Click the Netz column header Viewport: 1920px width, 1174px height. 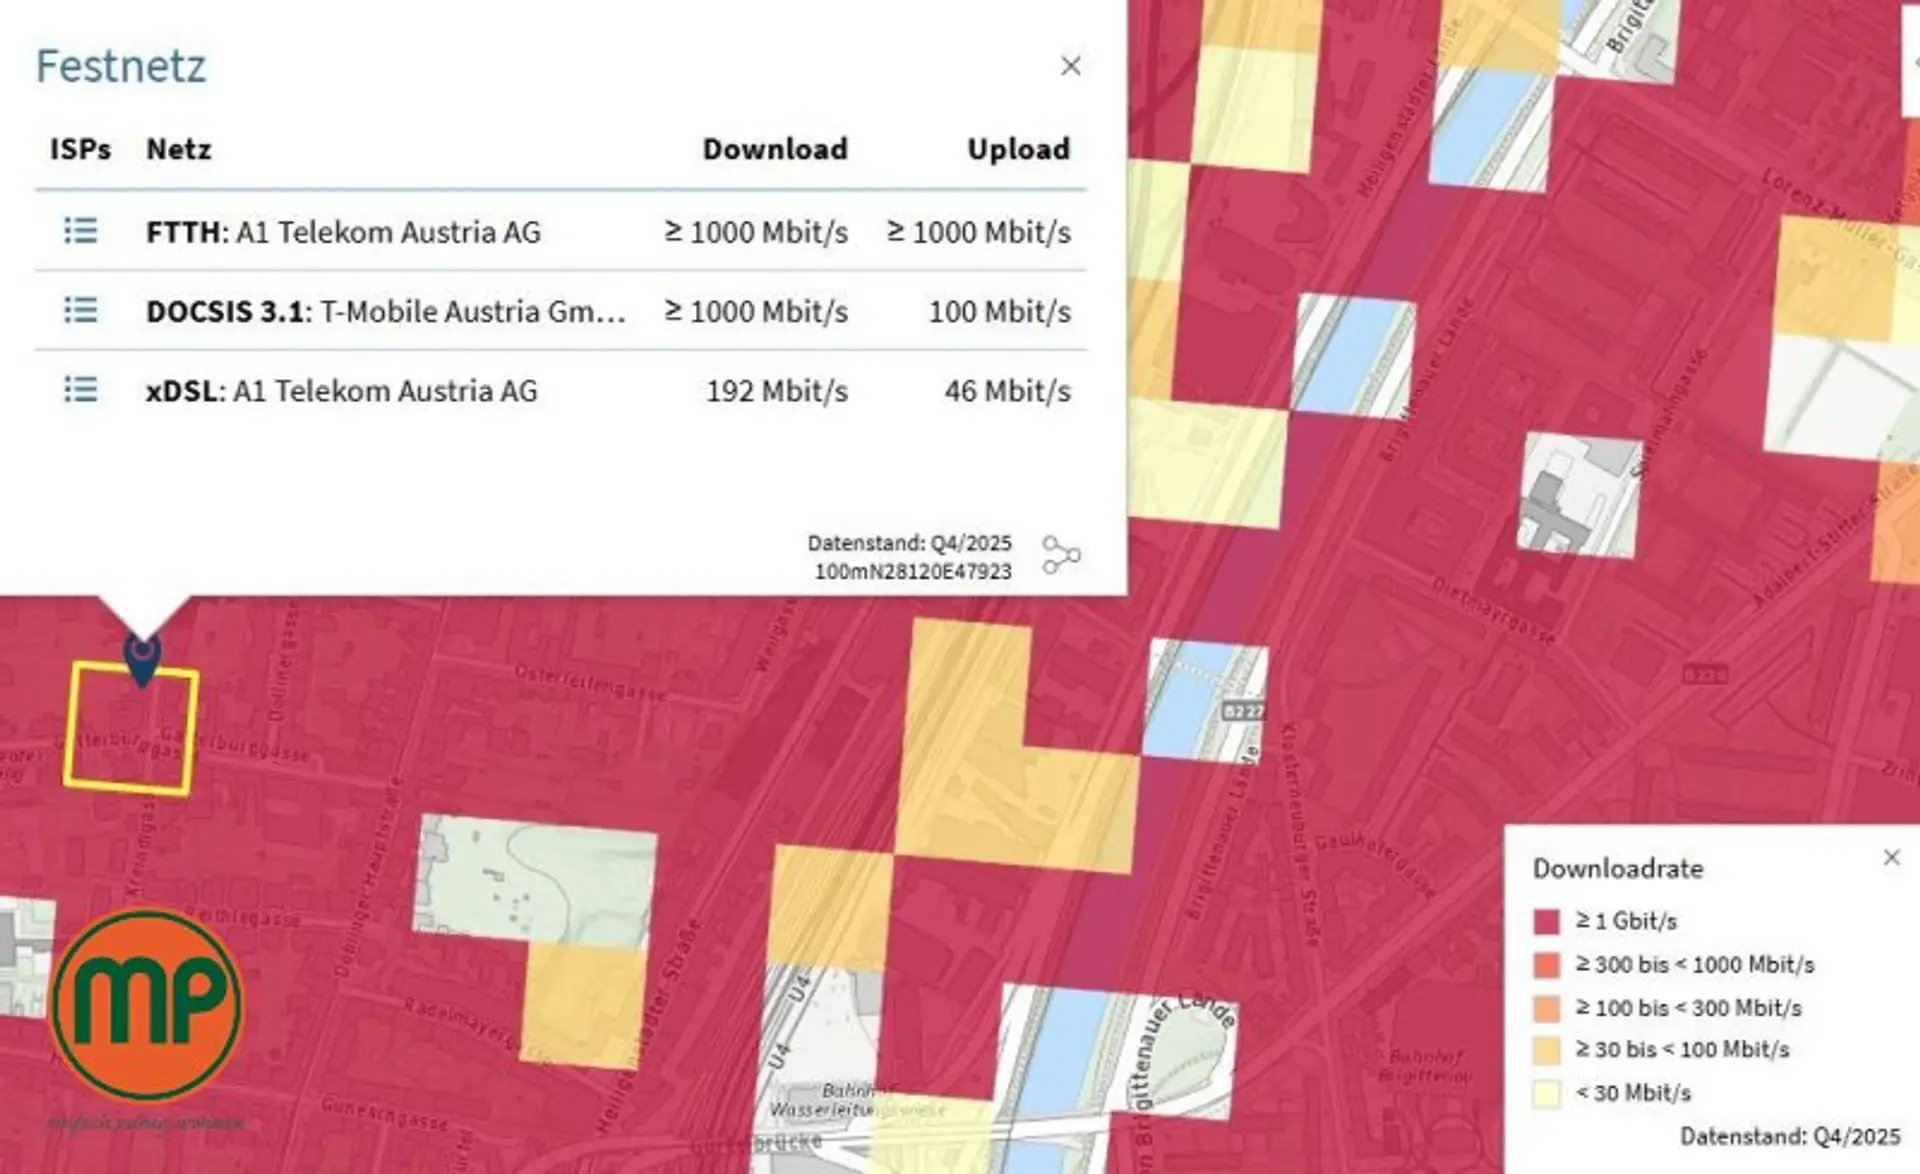179,149
